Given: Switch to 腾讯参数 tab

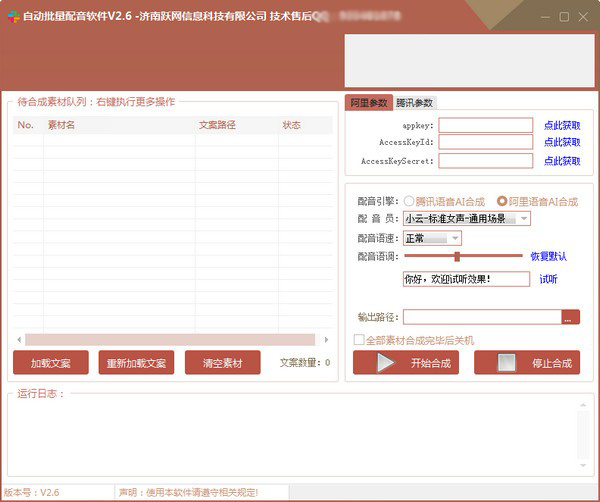Looking at the screenshot, I should coord(414,103).
